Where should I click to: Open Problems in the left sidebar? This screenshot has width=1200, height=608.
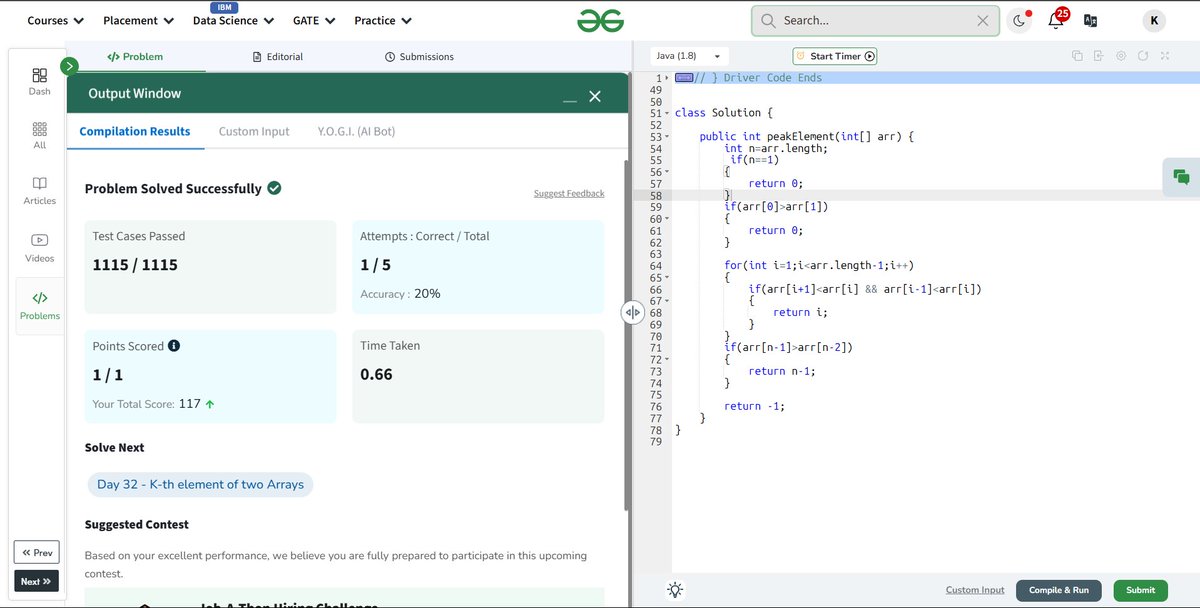pos(39,305)
